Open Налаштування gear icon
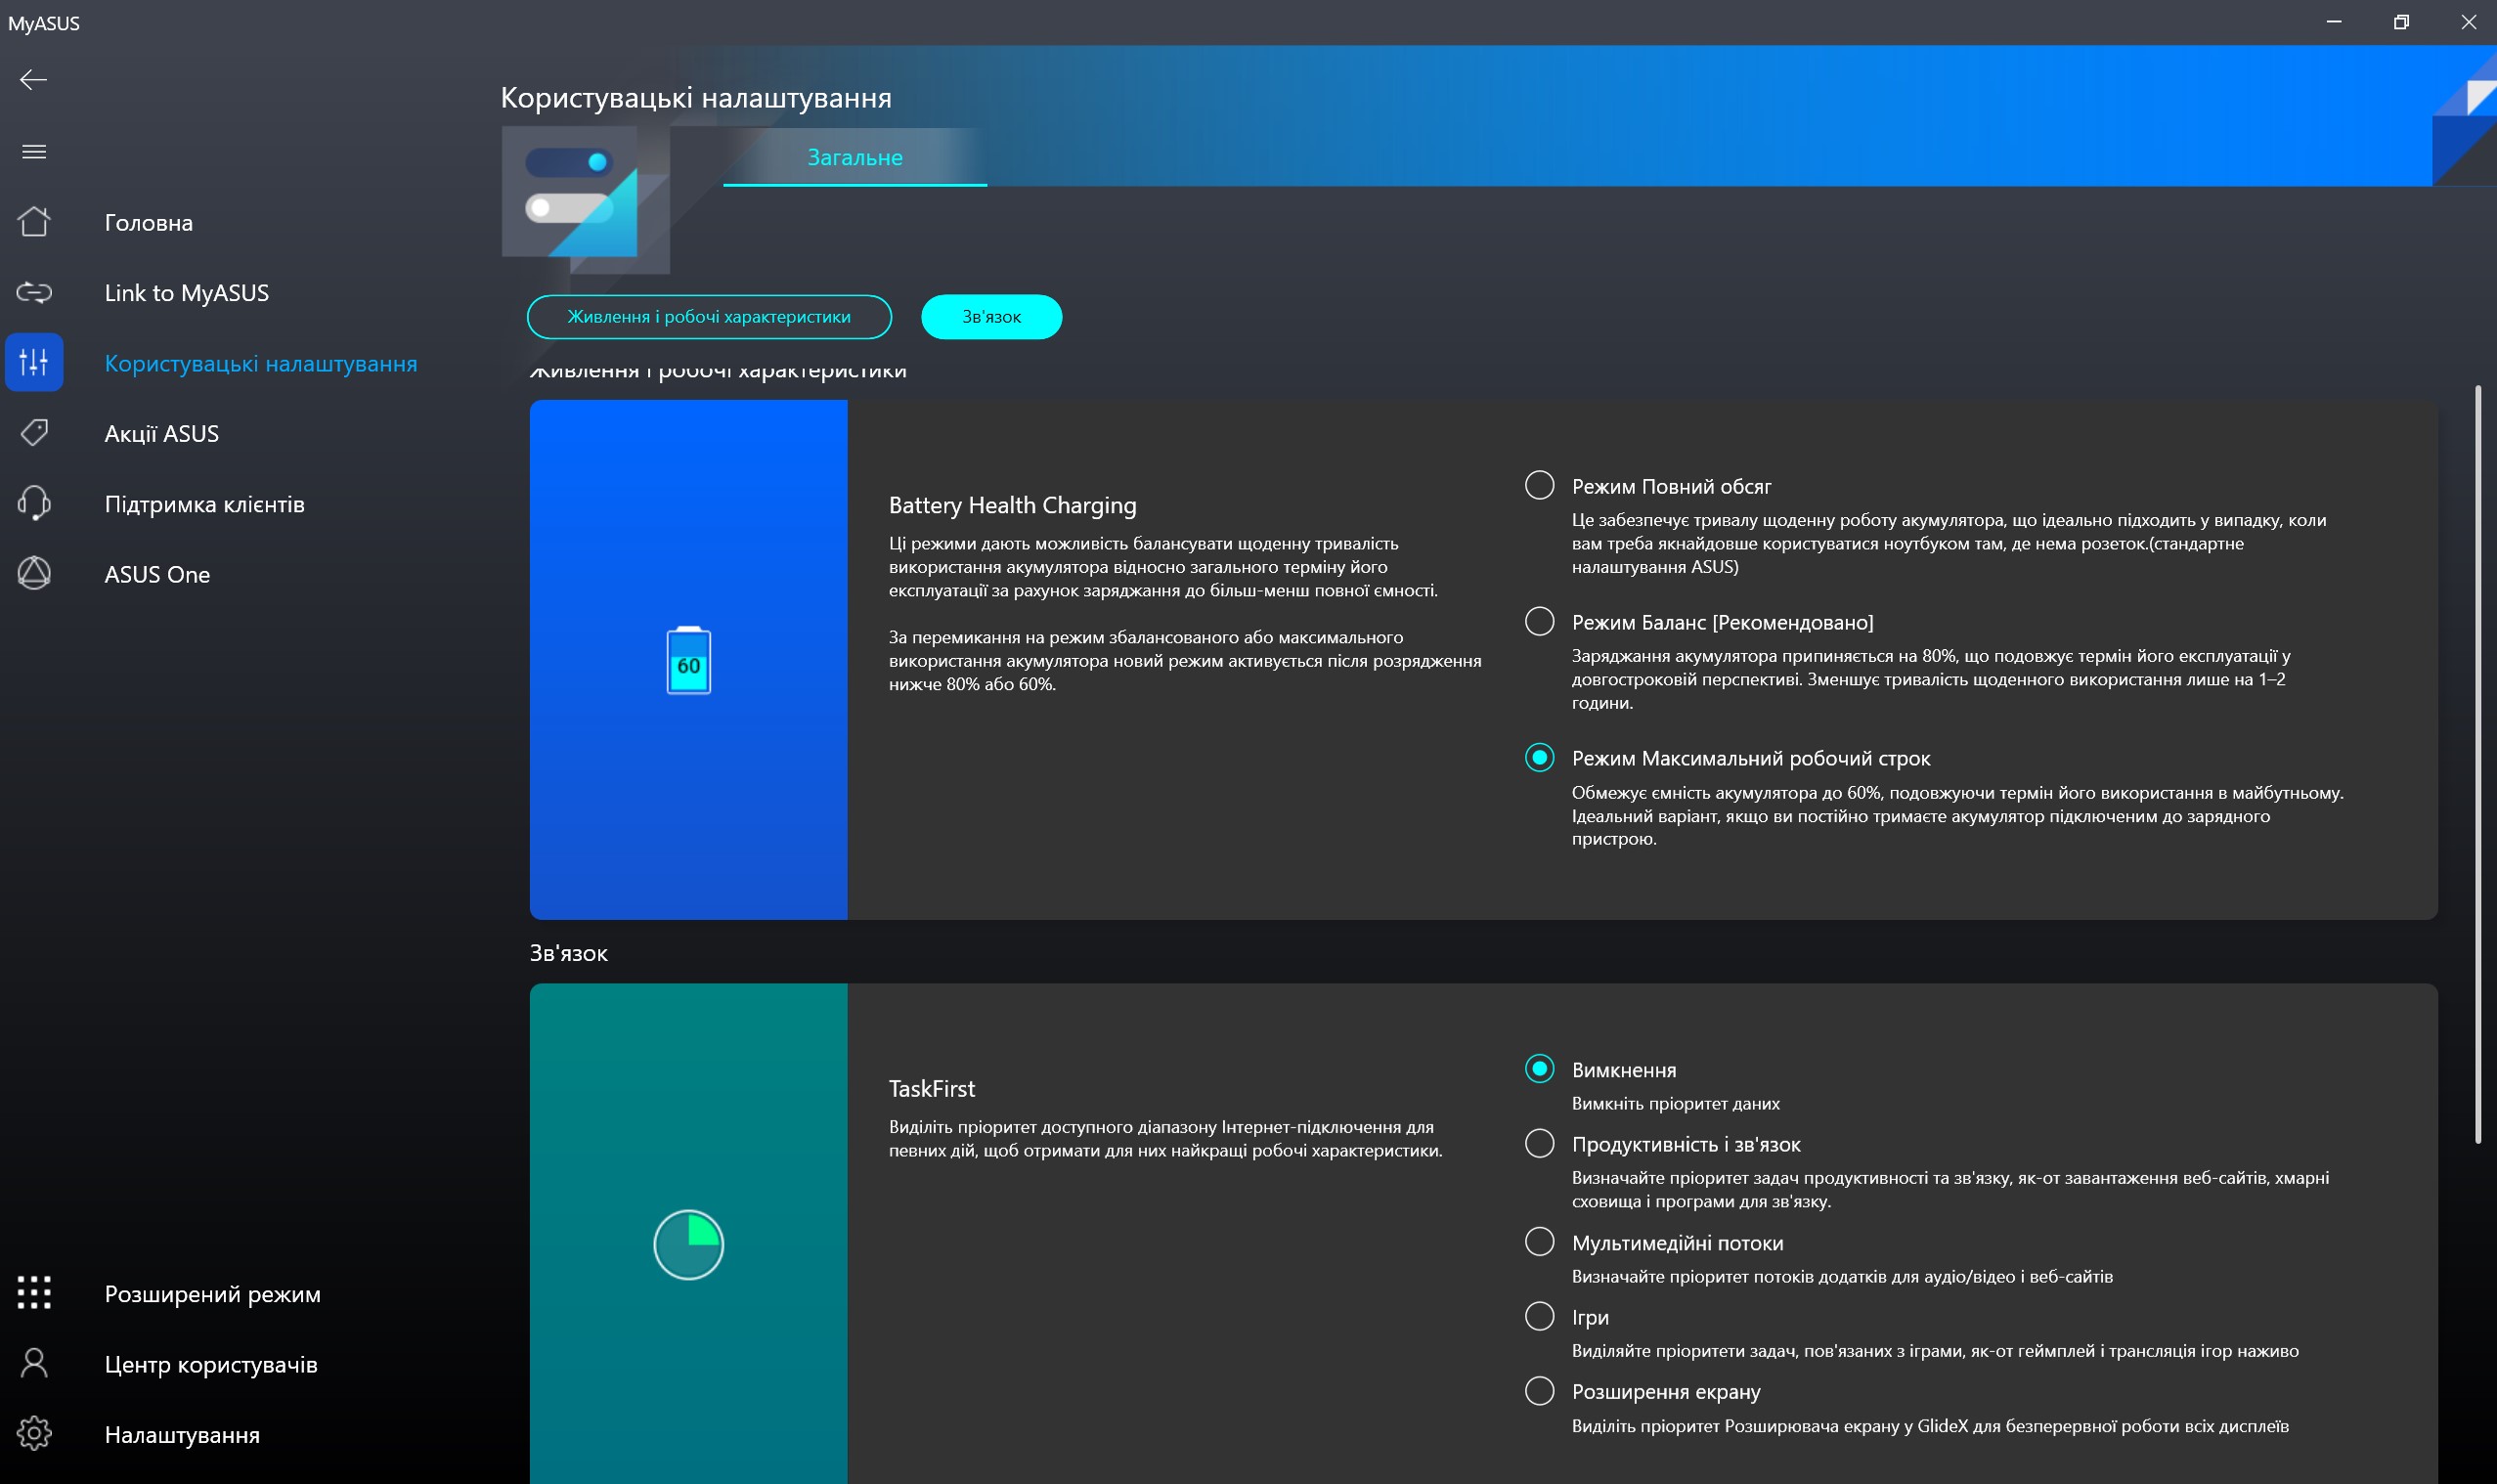Viewport: 2497px width, 1484px height. pyautogui.click(x=34, y=1433)
